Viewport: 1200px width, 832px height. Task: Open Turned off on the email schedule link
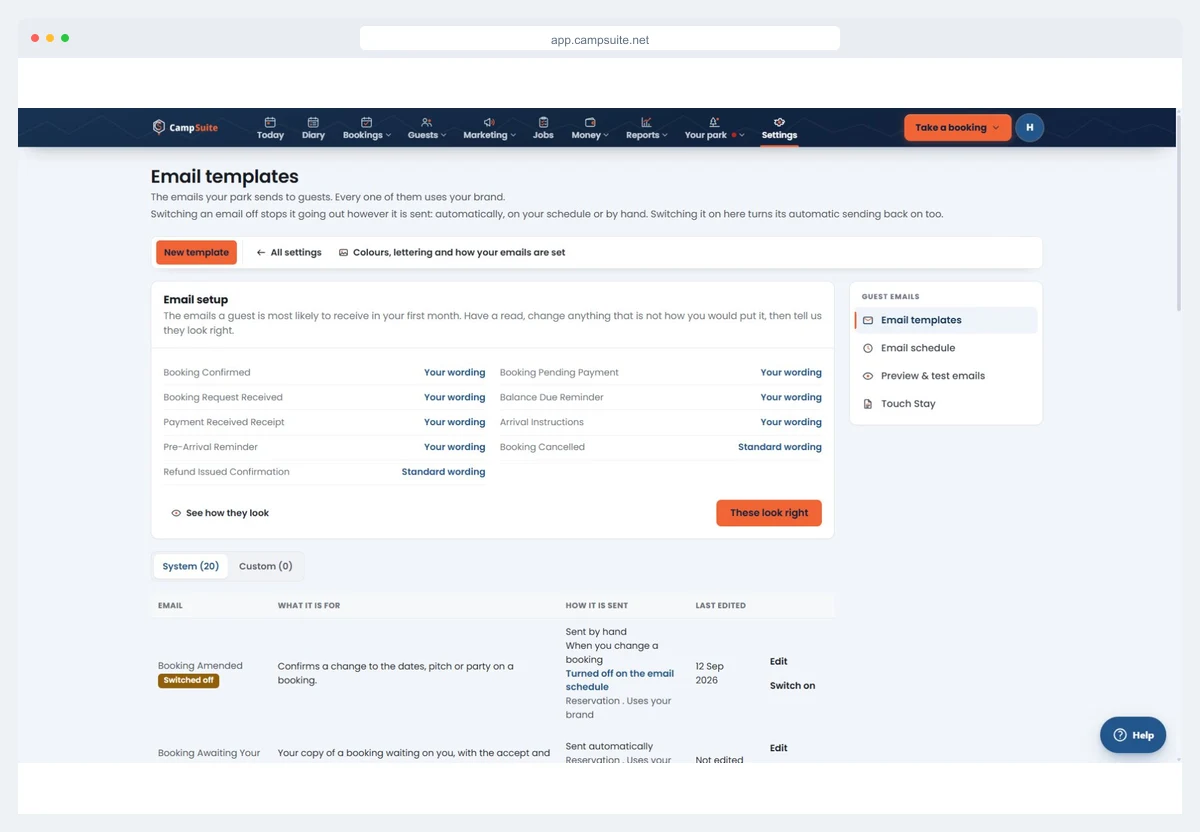pos(620,680)
